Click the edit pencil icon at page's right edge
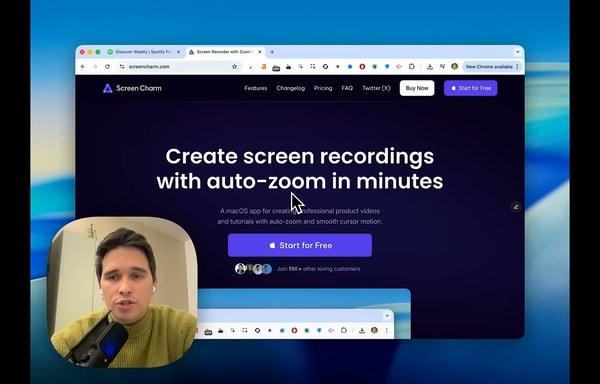The width and height of the screenshot is (600, 384). tap(516, 207)
